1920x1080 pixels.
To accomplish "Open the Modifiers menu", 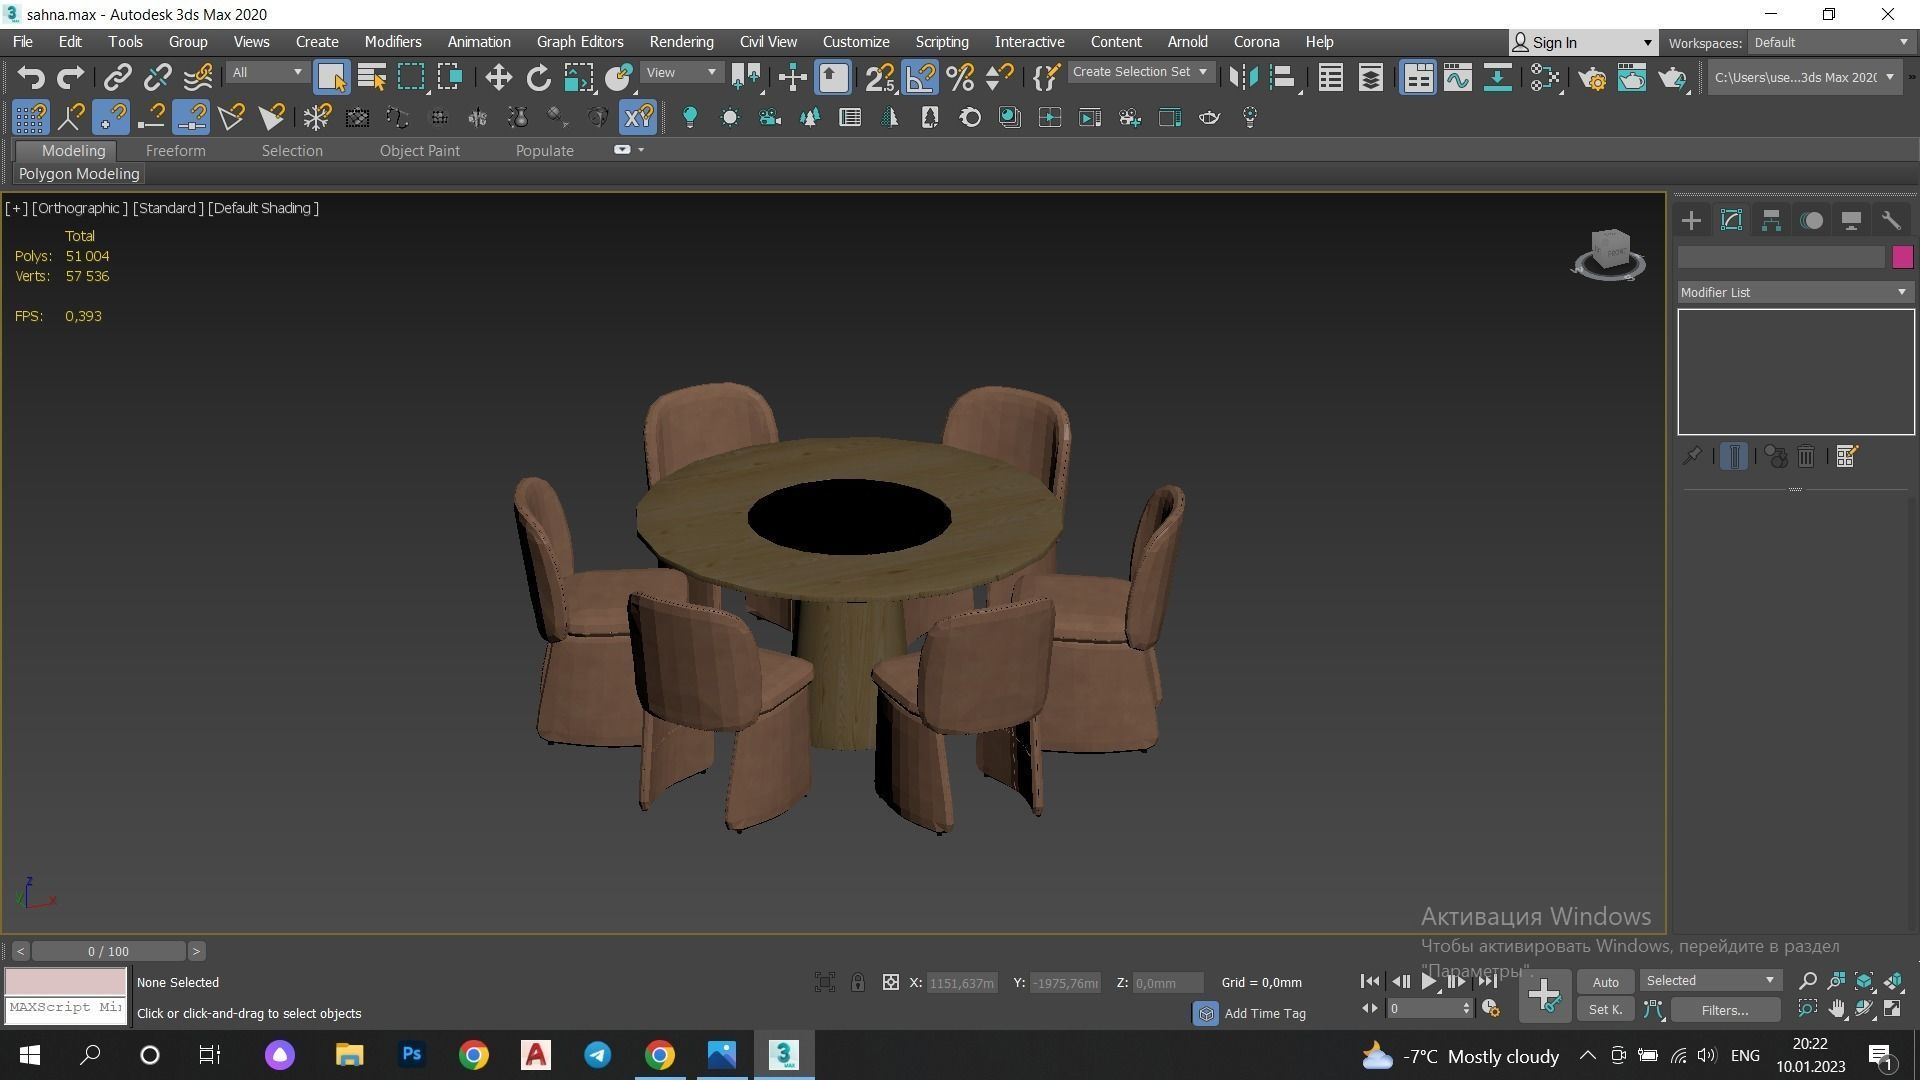I will 392,42.
